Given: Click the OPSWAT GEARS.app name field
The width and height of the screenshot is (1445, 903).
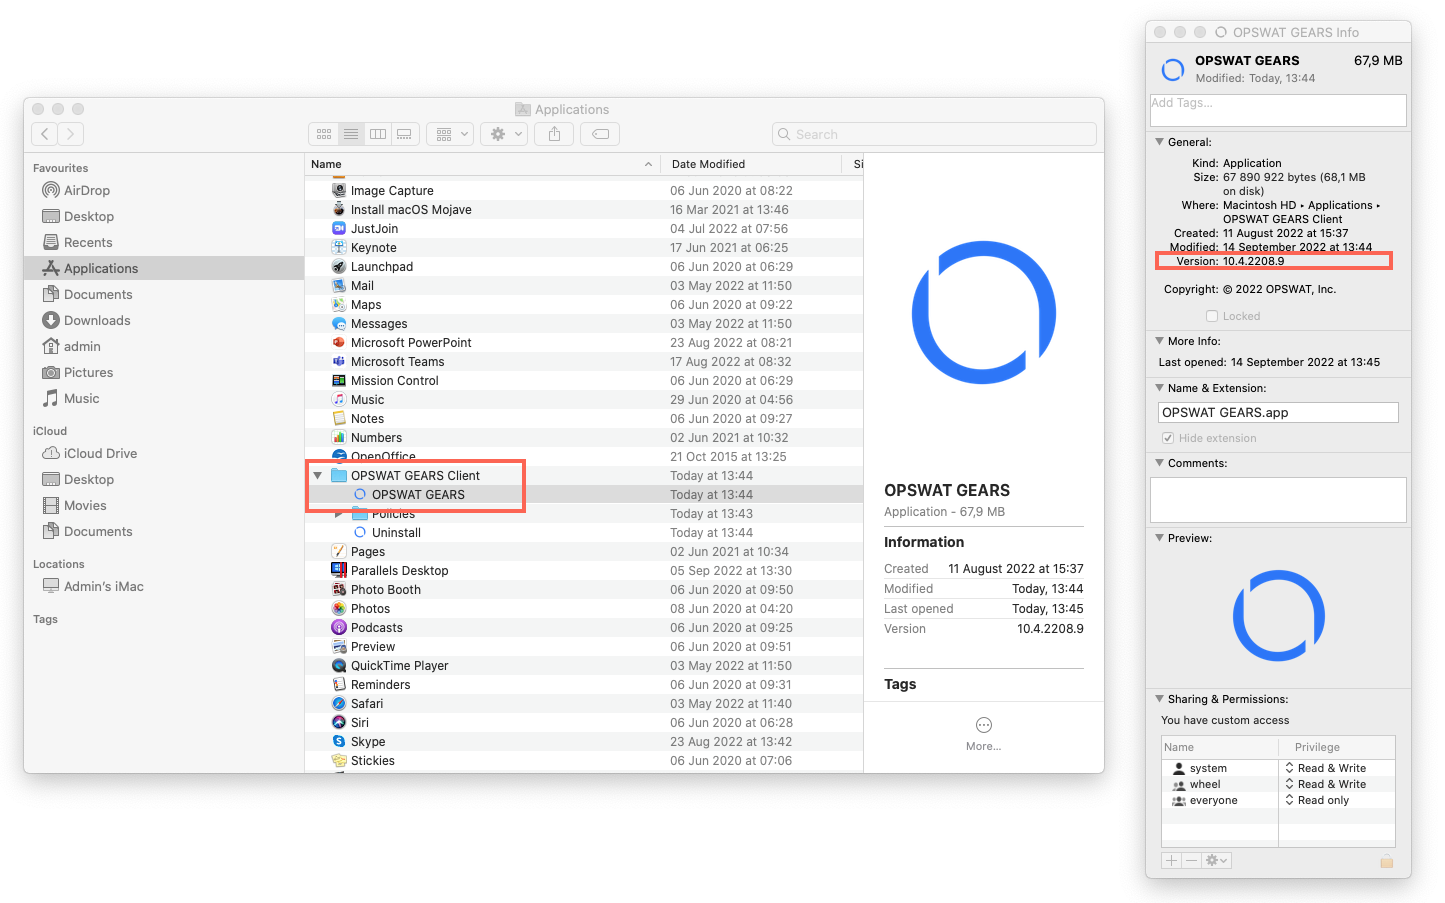Looking at the screenshot, I should [1278, 412].
